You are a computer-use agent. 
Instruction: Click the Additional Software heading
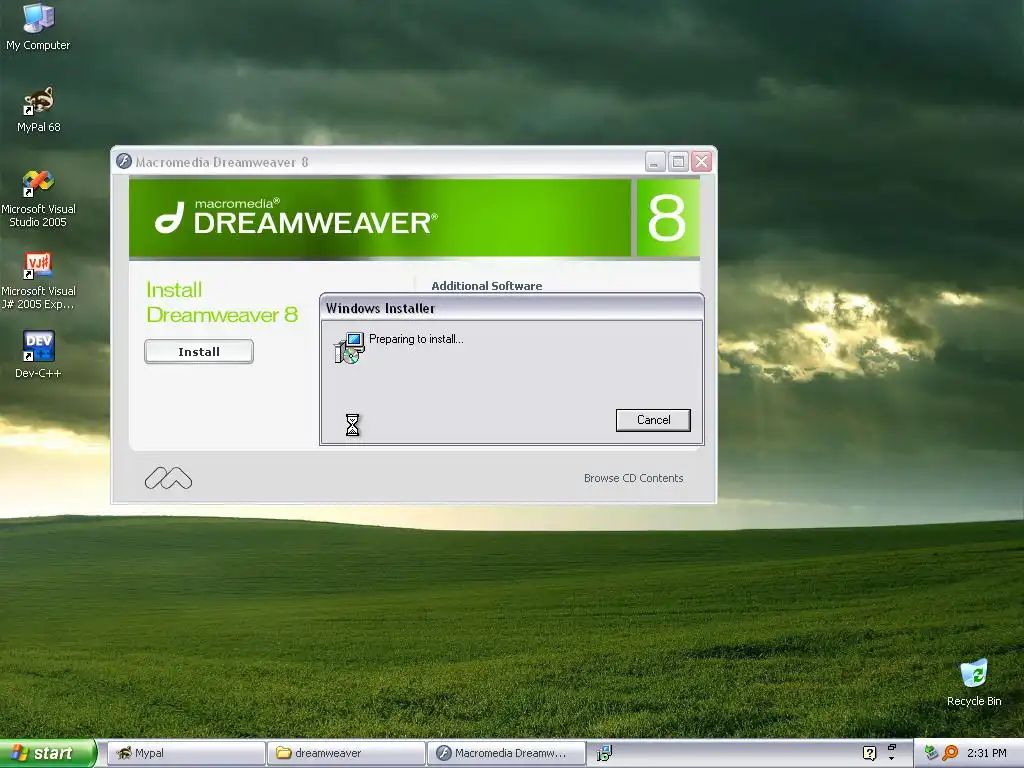(487, 285)
